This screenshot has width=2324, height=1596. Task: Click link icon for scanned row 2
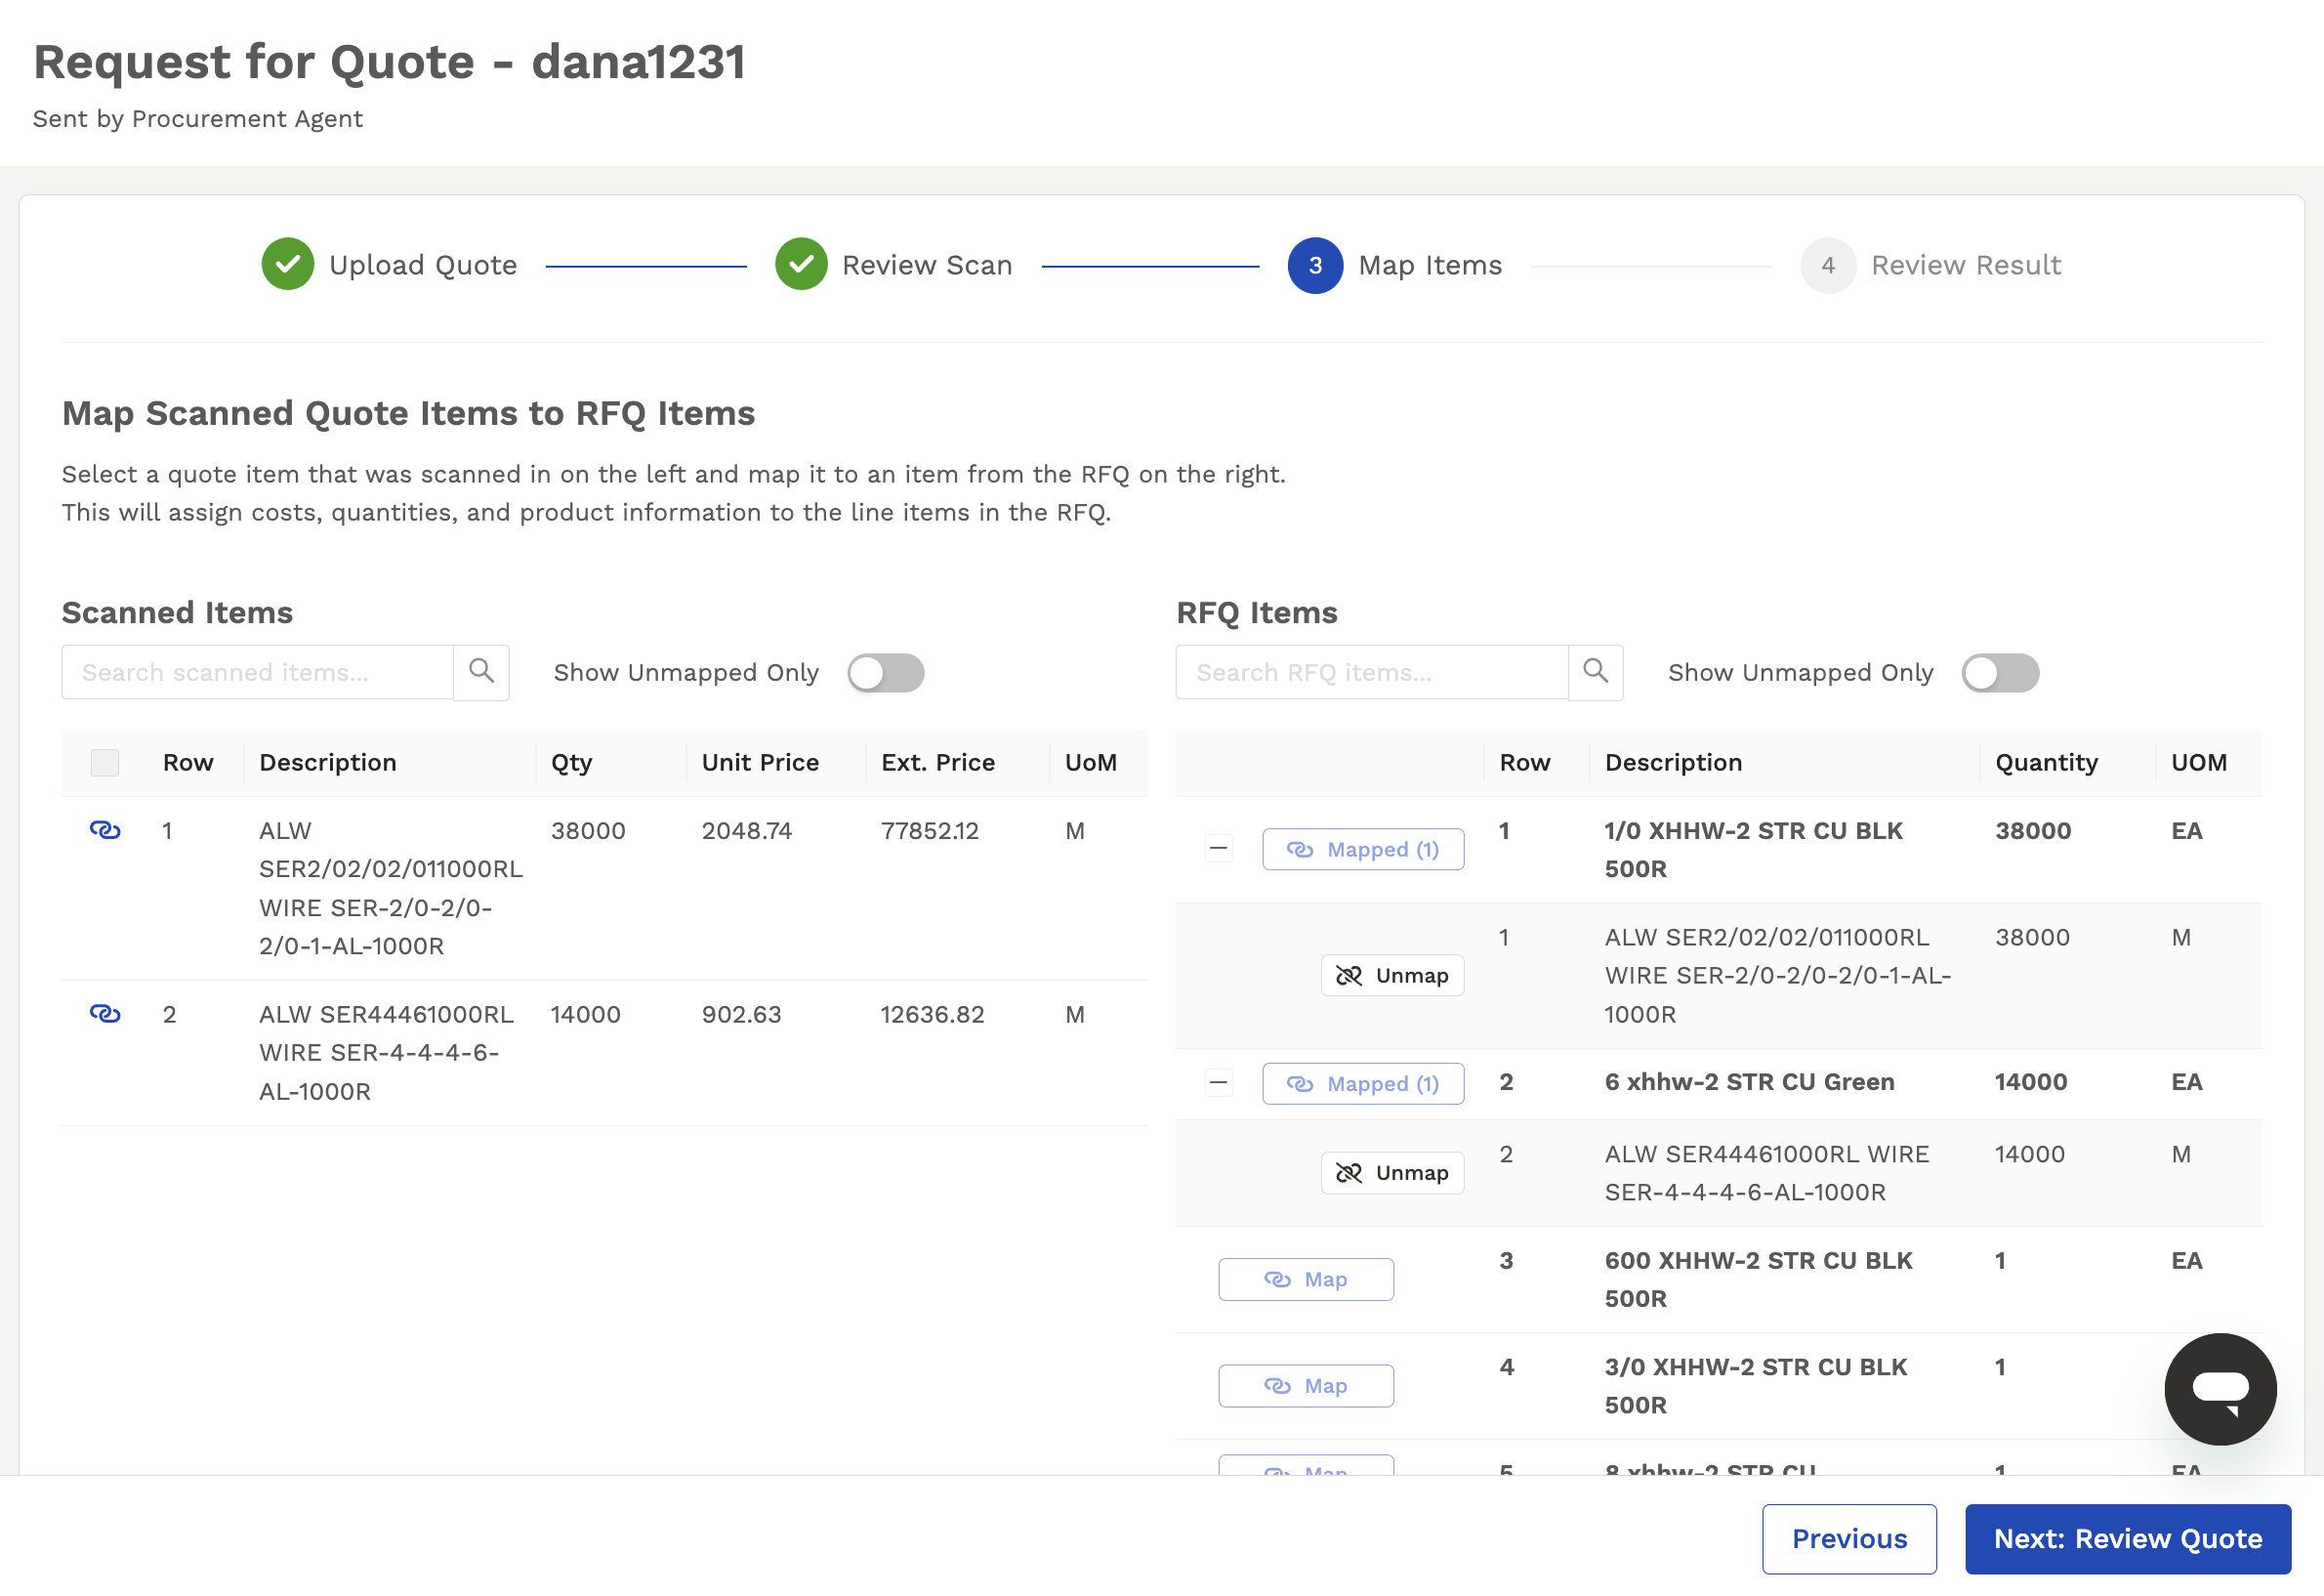pyautogui.click(x=105, y=1014)
